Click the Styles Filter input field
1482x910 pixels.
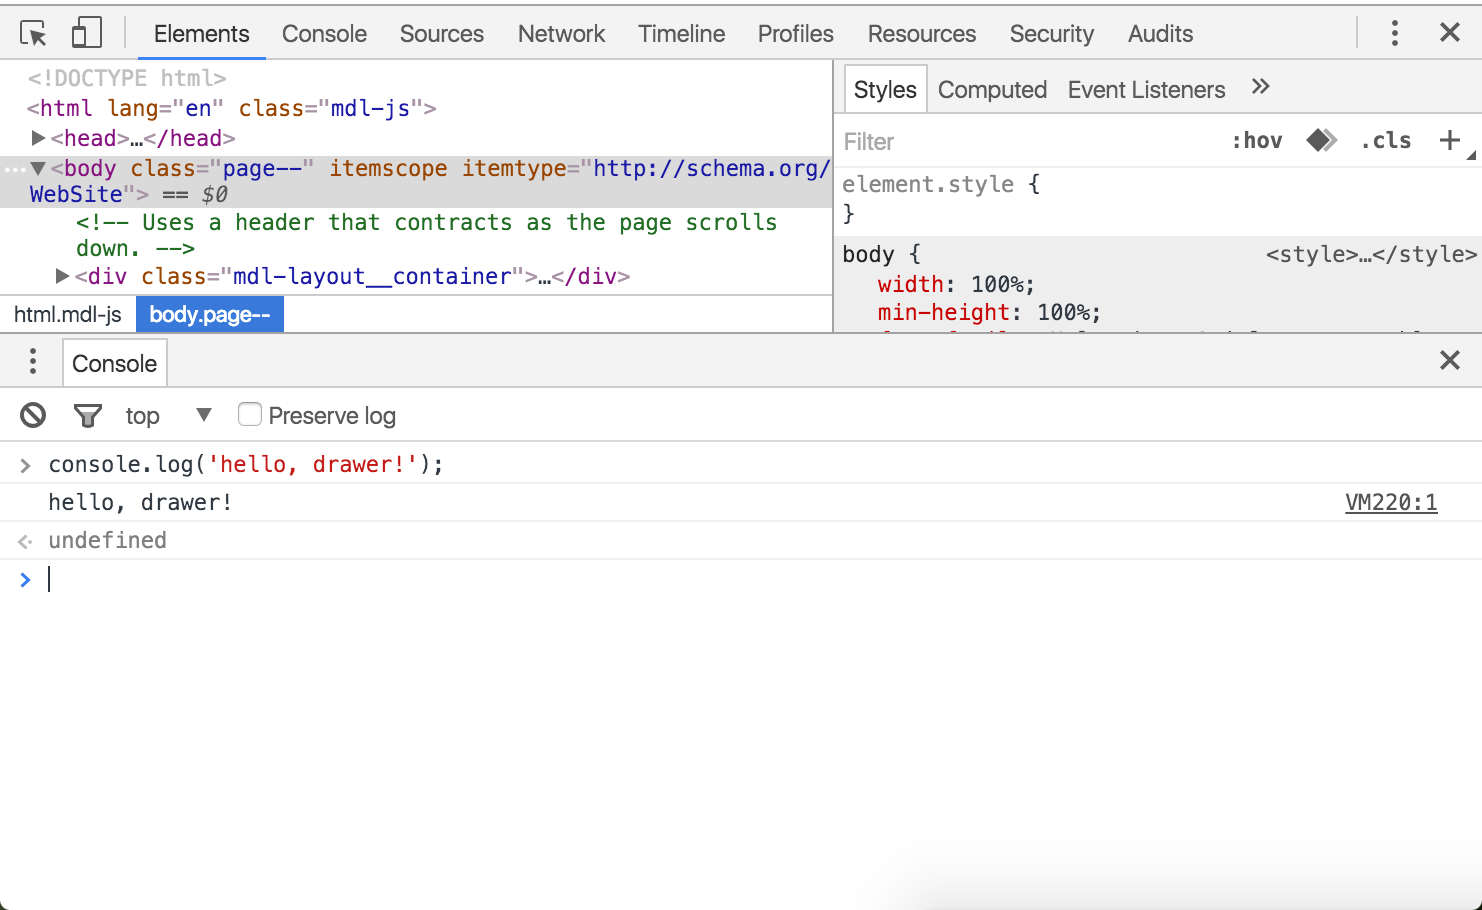[x=1020, y=142]
